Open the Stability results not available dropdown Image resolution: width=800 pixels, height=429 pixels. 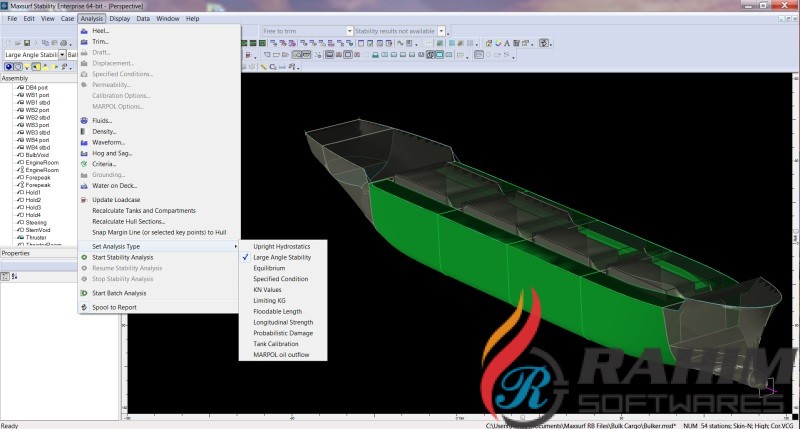tap(441, 31)
